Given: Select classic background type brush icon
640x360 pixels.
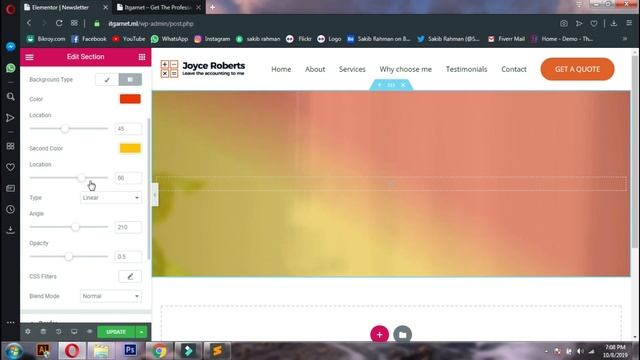Looking at the screenshot, I should click(x=107, y=80).
